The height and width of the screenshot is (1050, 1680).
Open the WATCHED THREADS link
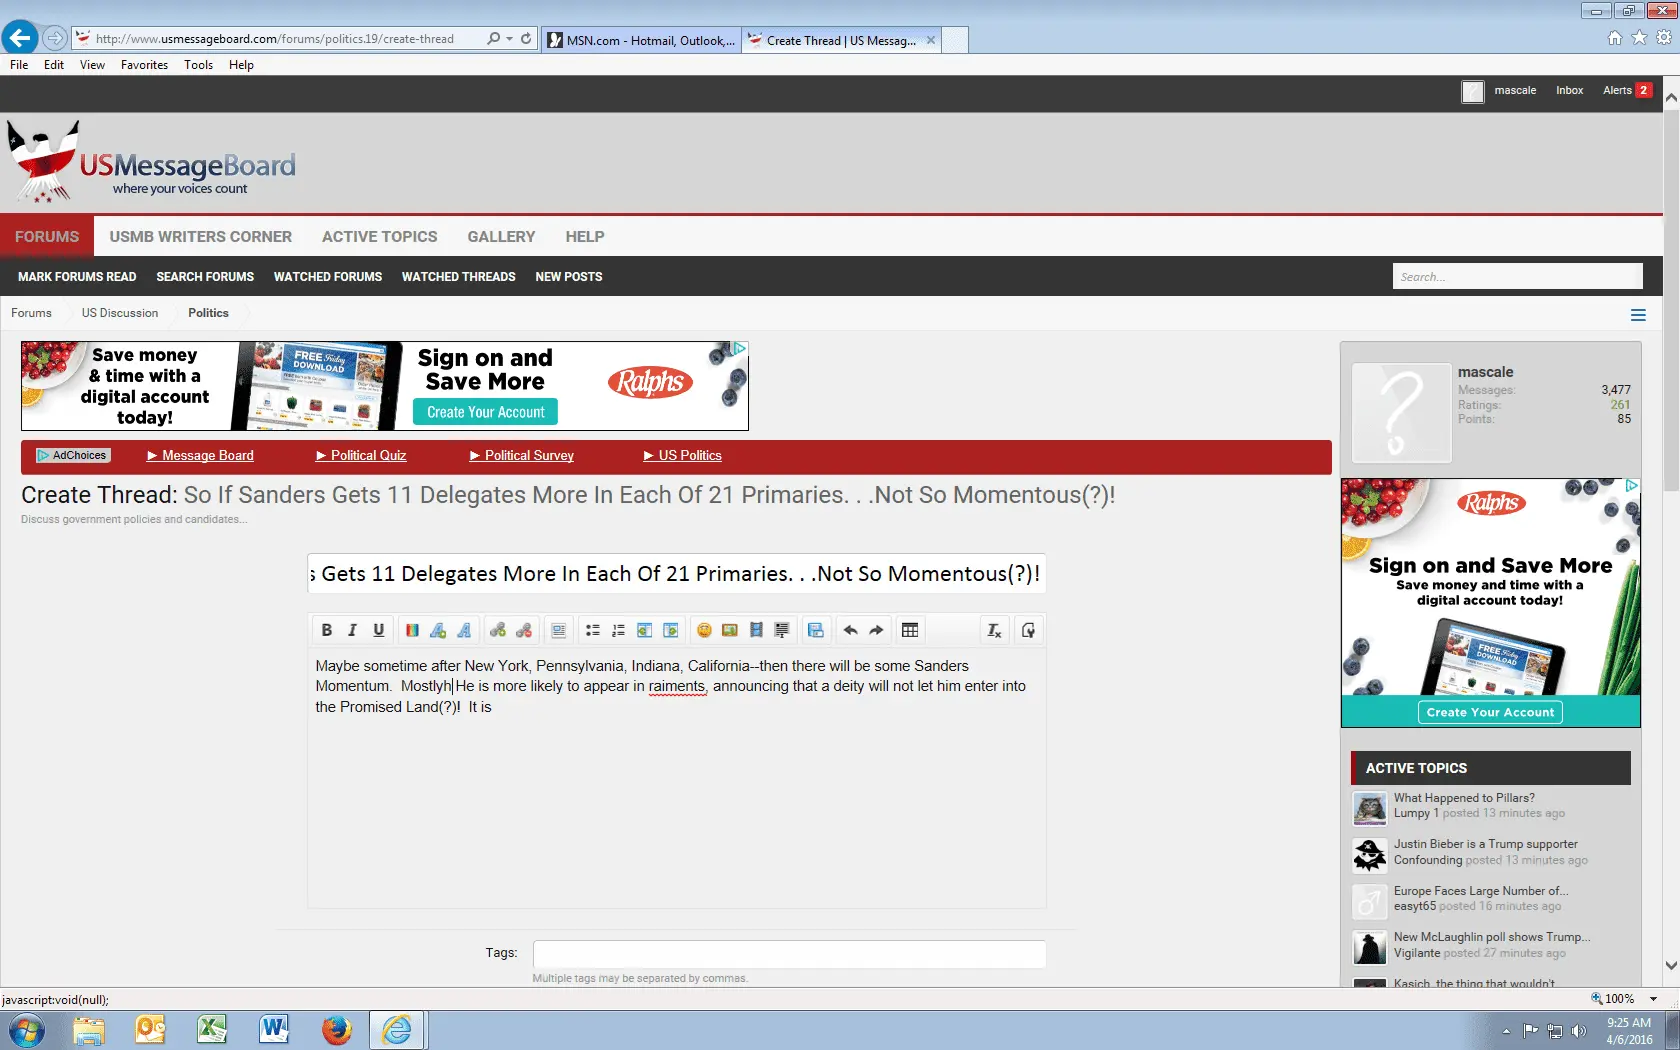(459, 277)
